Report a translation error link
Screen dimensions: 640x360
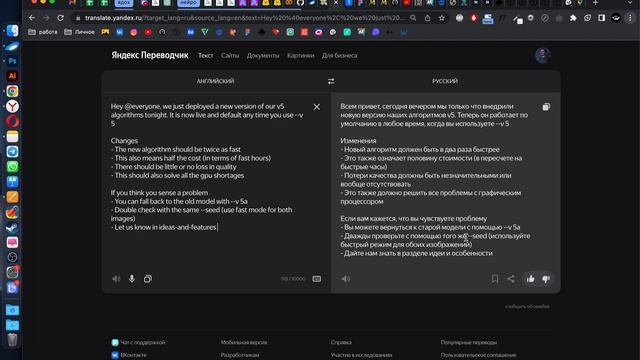(527, 307)
